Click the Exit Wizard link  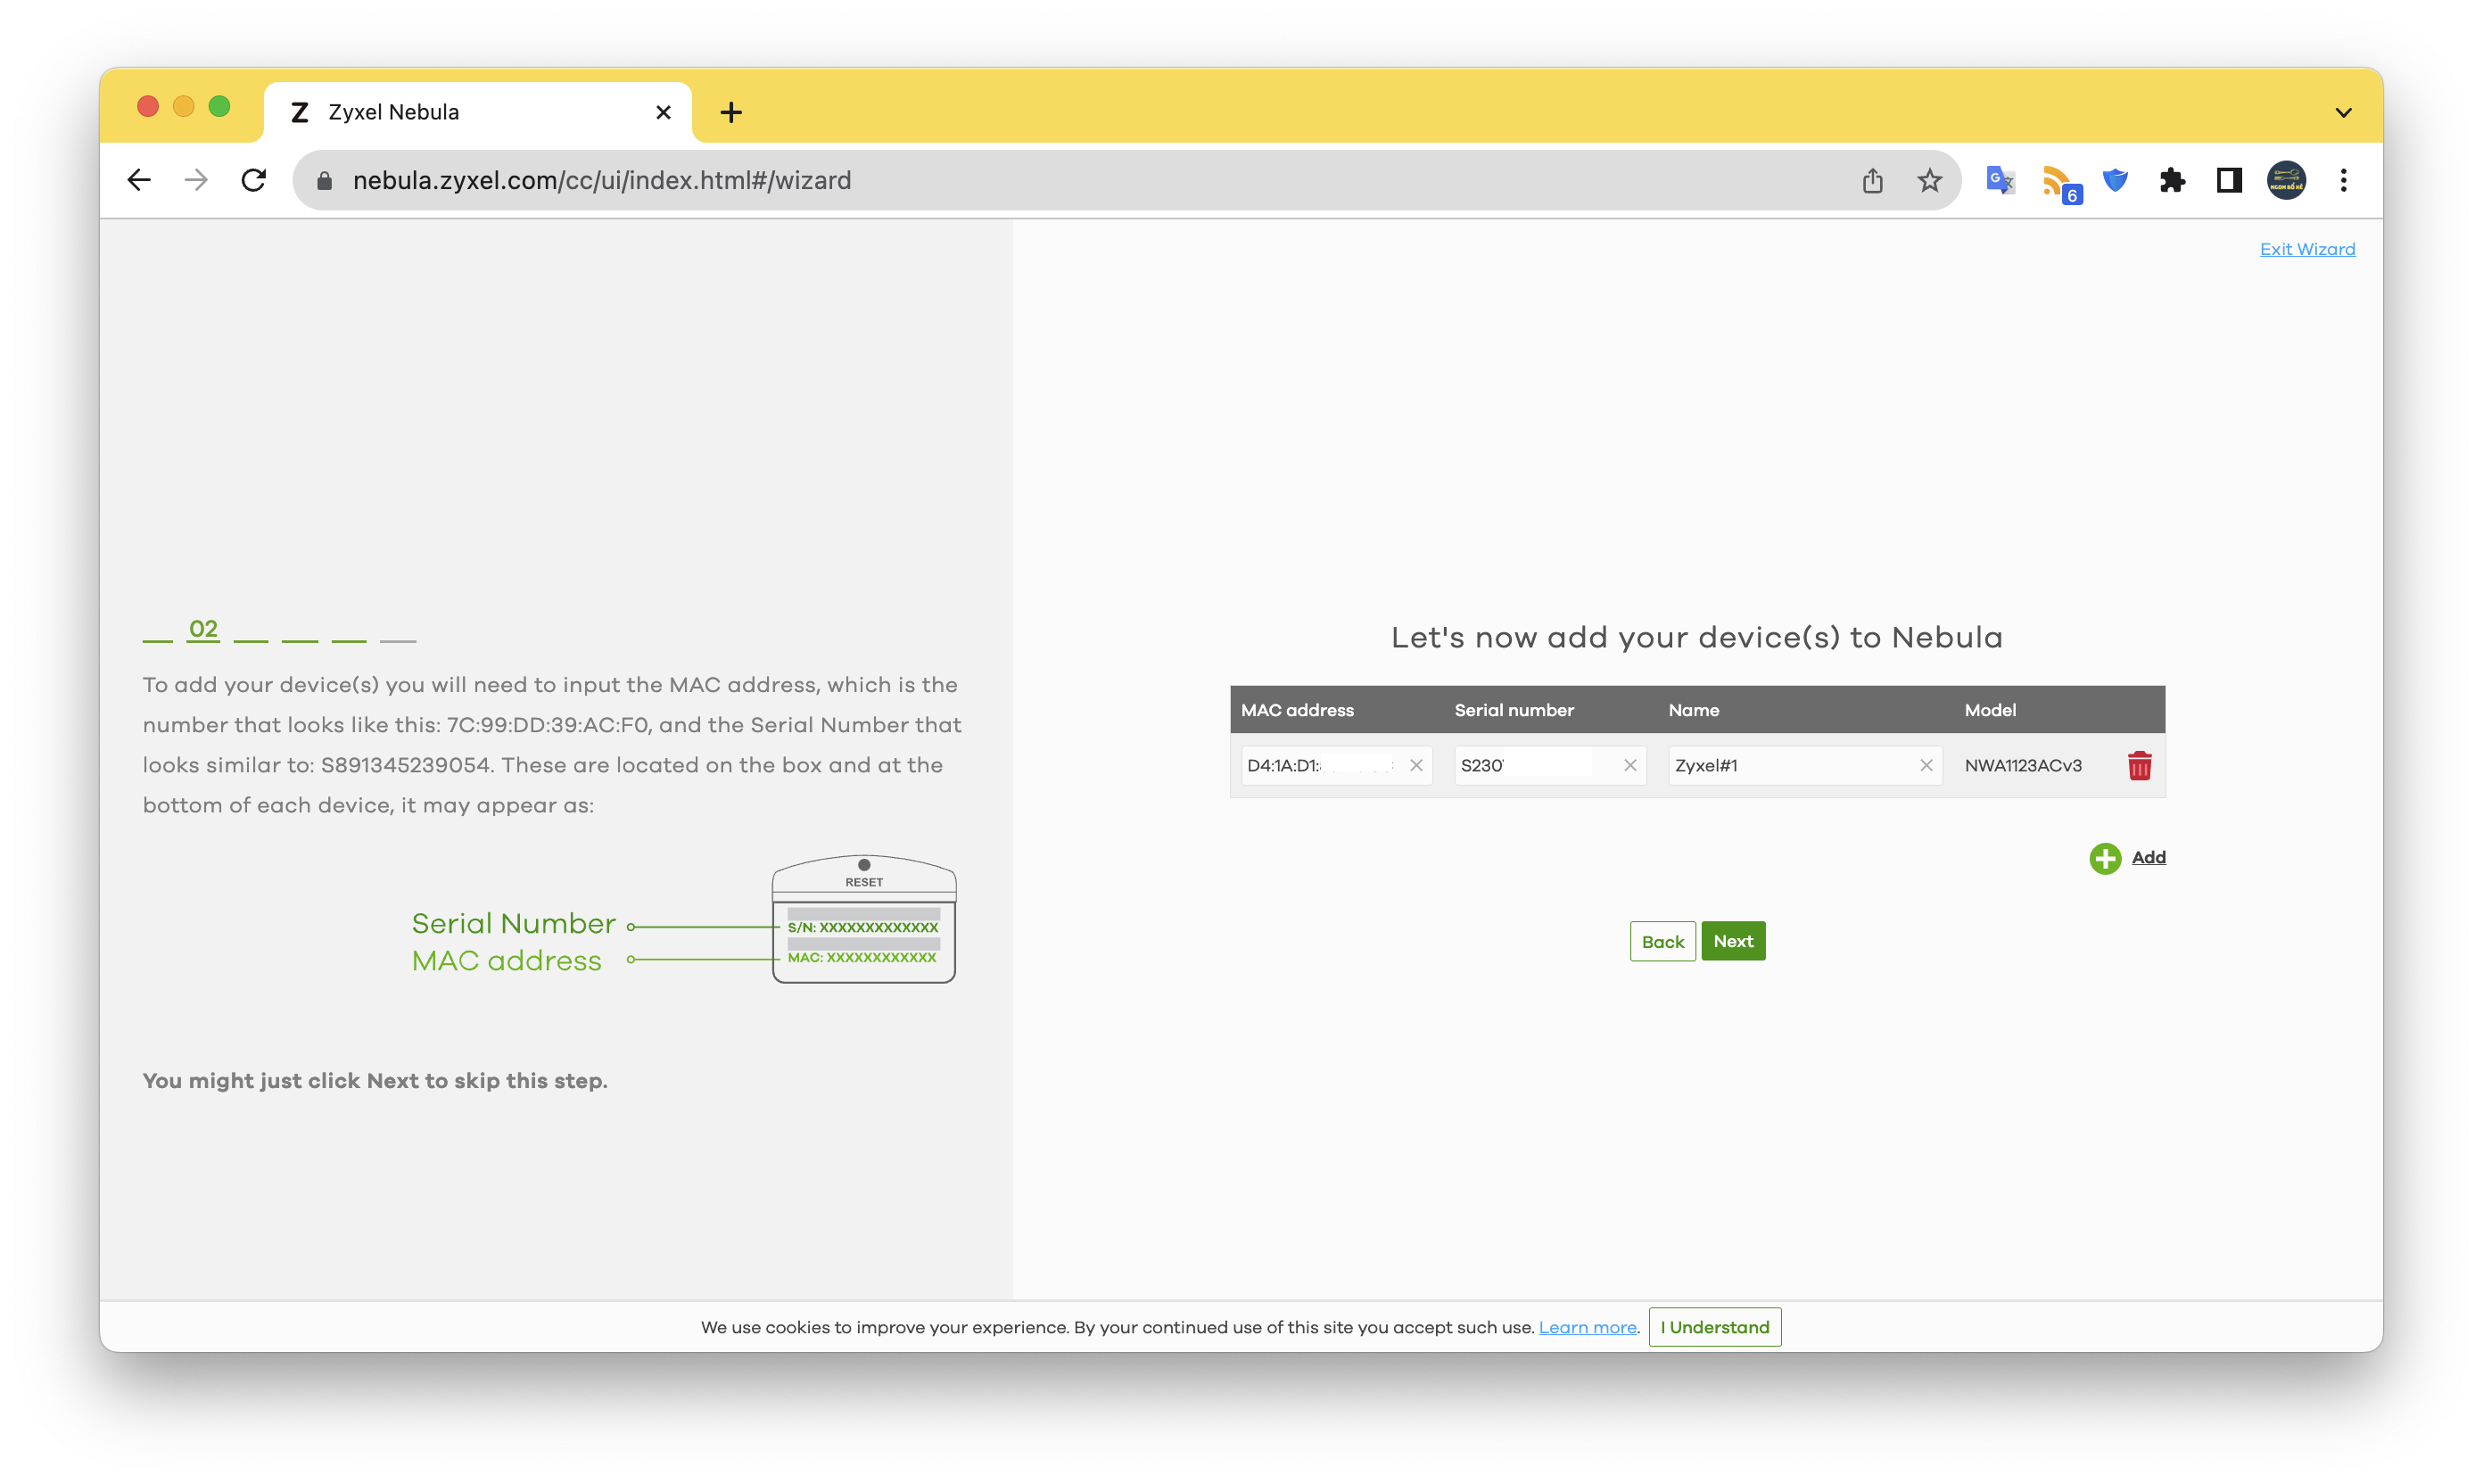tap(2307, 249)
